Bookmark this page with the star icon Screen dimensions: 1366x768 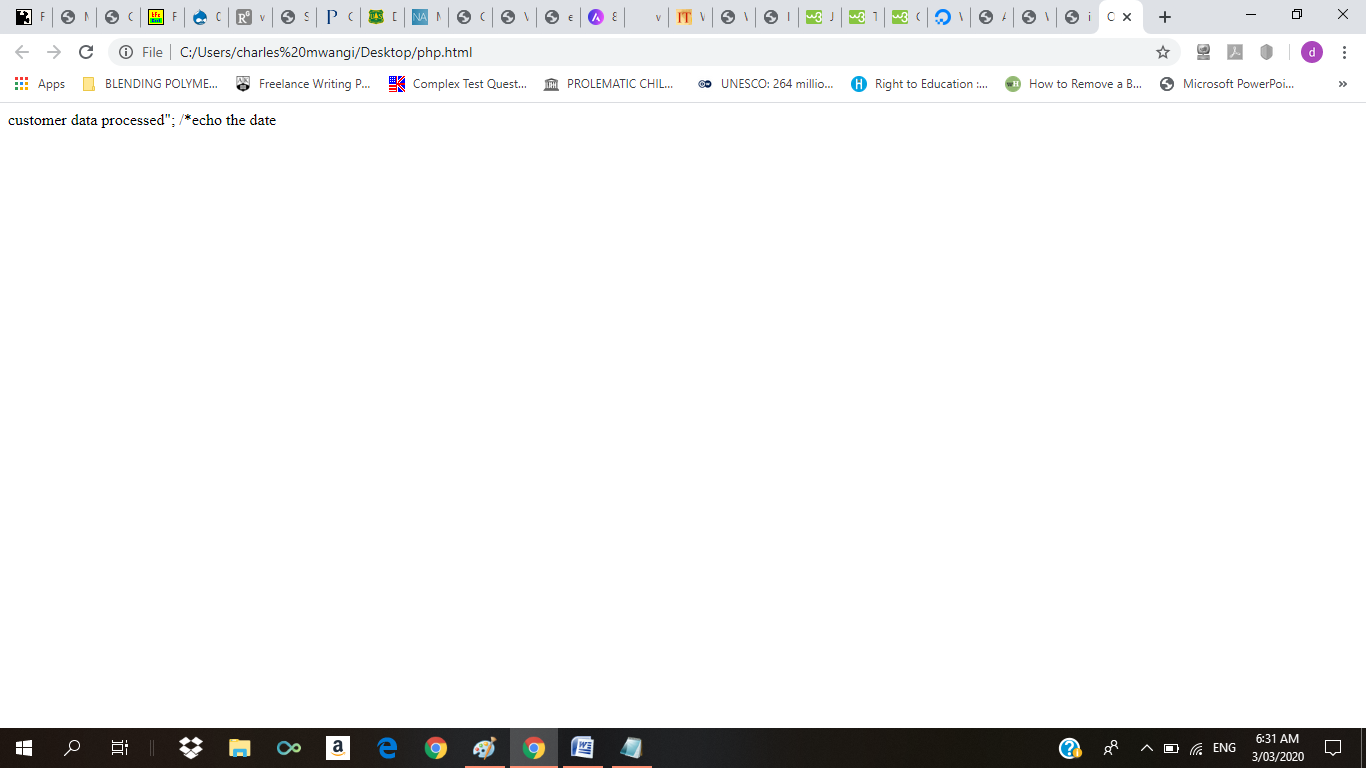pyautogui.click(x=1162, y=52)
